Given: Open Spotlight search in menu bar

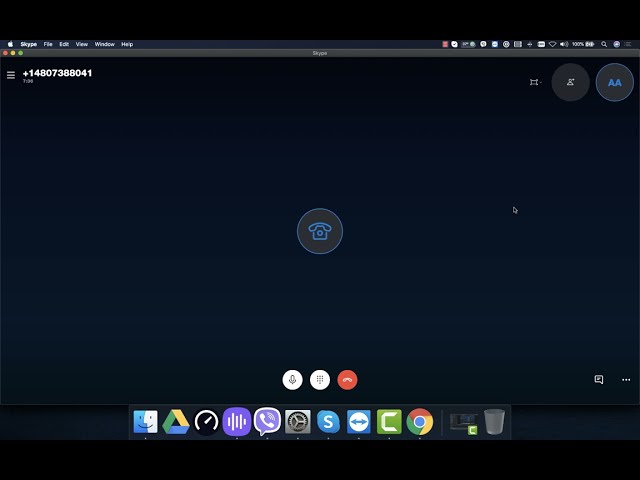Looking at the screenshot, I should tap(604, 44).
